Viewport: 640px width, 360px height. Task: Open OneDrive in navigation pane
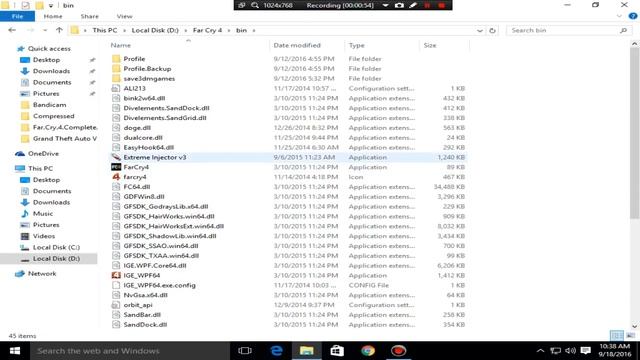point(43,153)
